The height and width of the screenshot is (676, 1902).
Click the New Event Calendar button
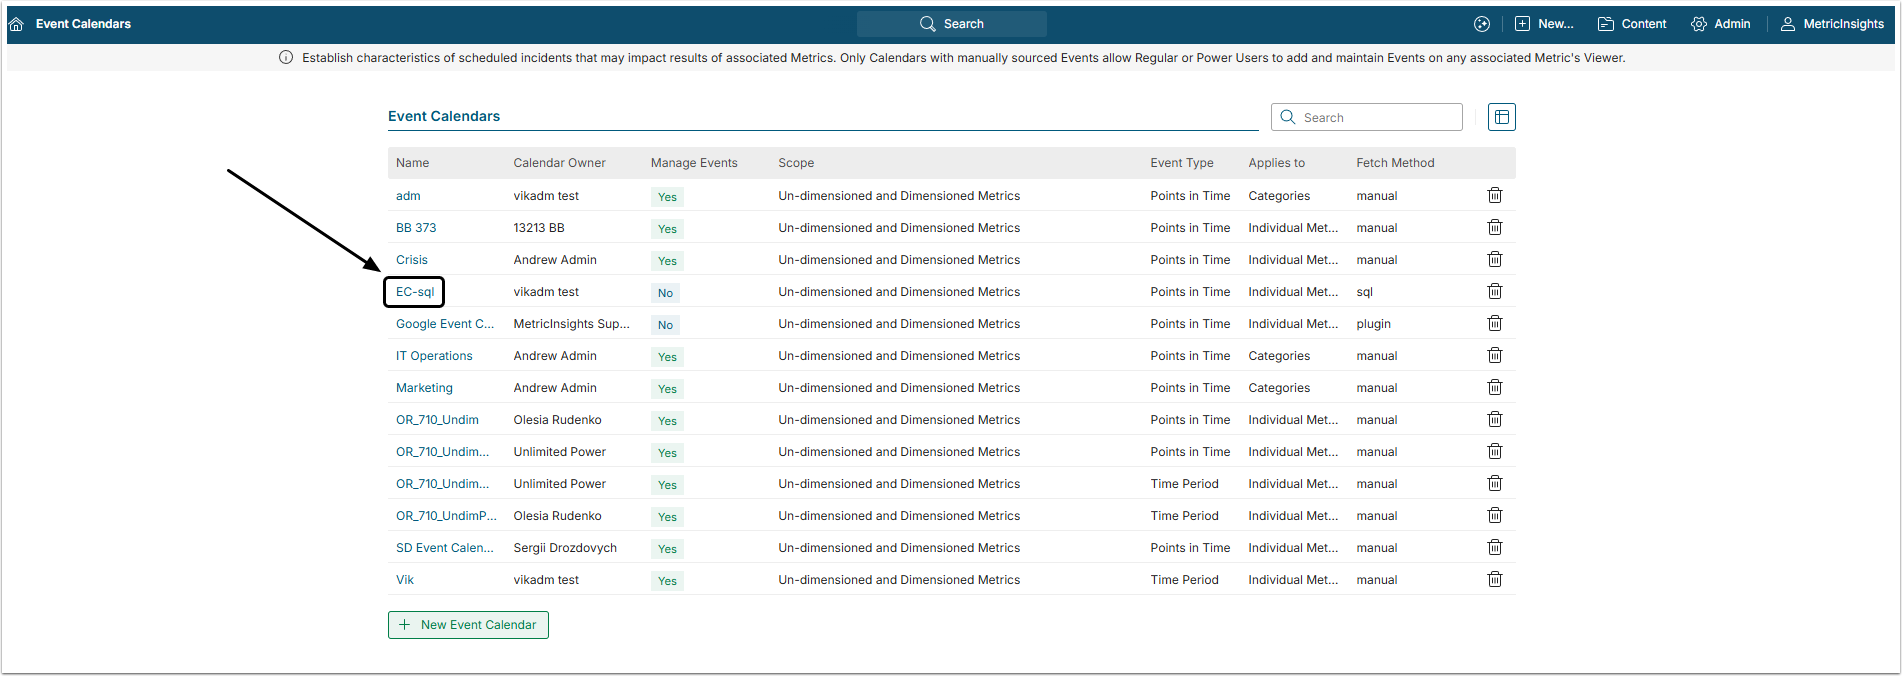pos(468,625)
